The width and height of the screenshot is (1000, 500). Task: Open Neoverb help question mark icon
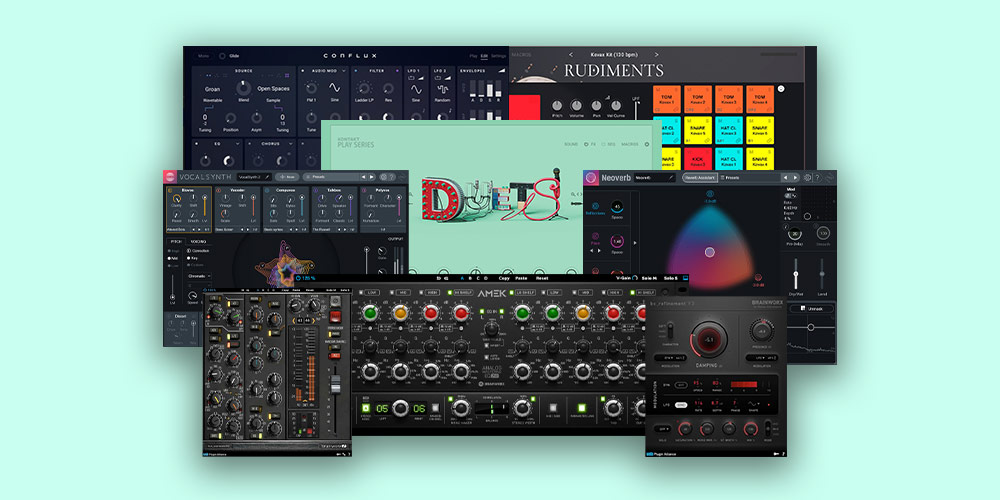click(817, 177)
